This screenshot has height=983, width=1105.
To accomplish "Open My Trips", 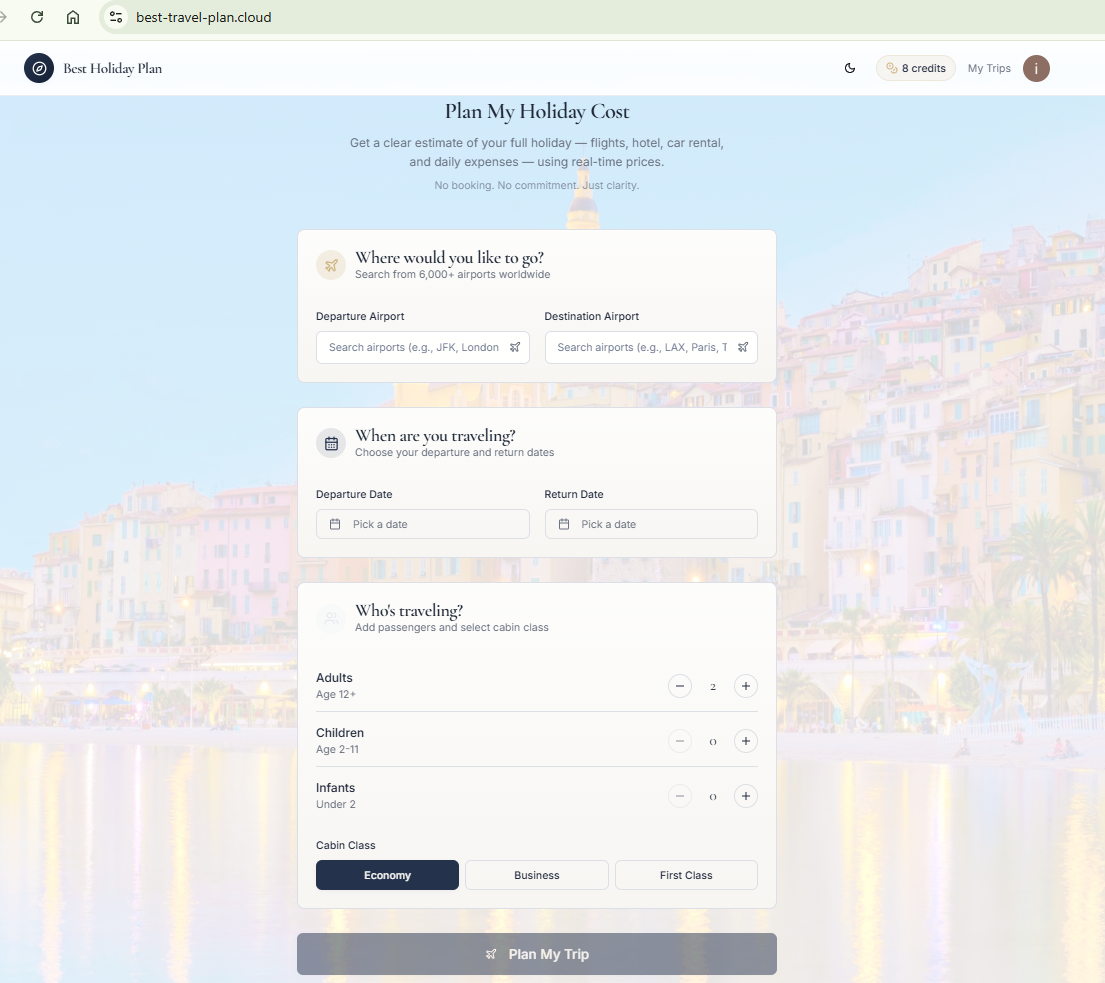I will coord(988,68).
